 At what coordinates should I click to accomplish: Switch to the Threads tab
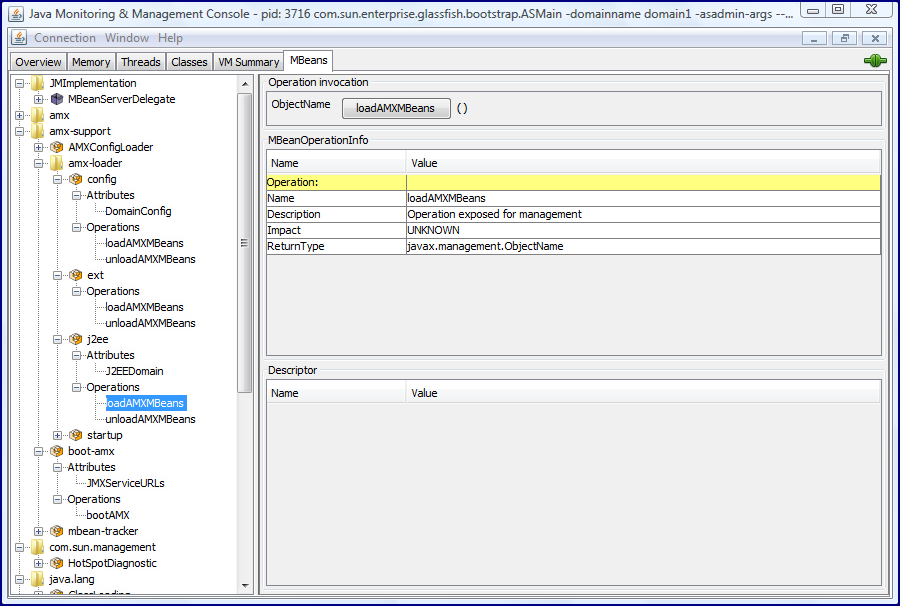point(141,62)
